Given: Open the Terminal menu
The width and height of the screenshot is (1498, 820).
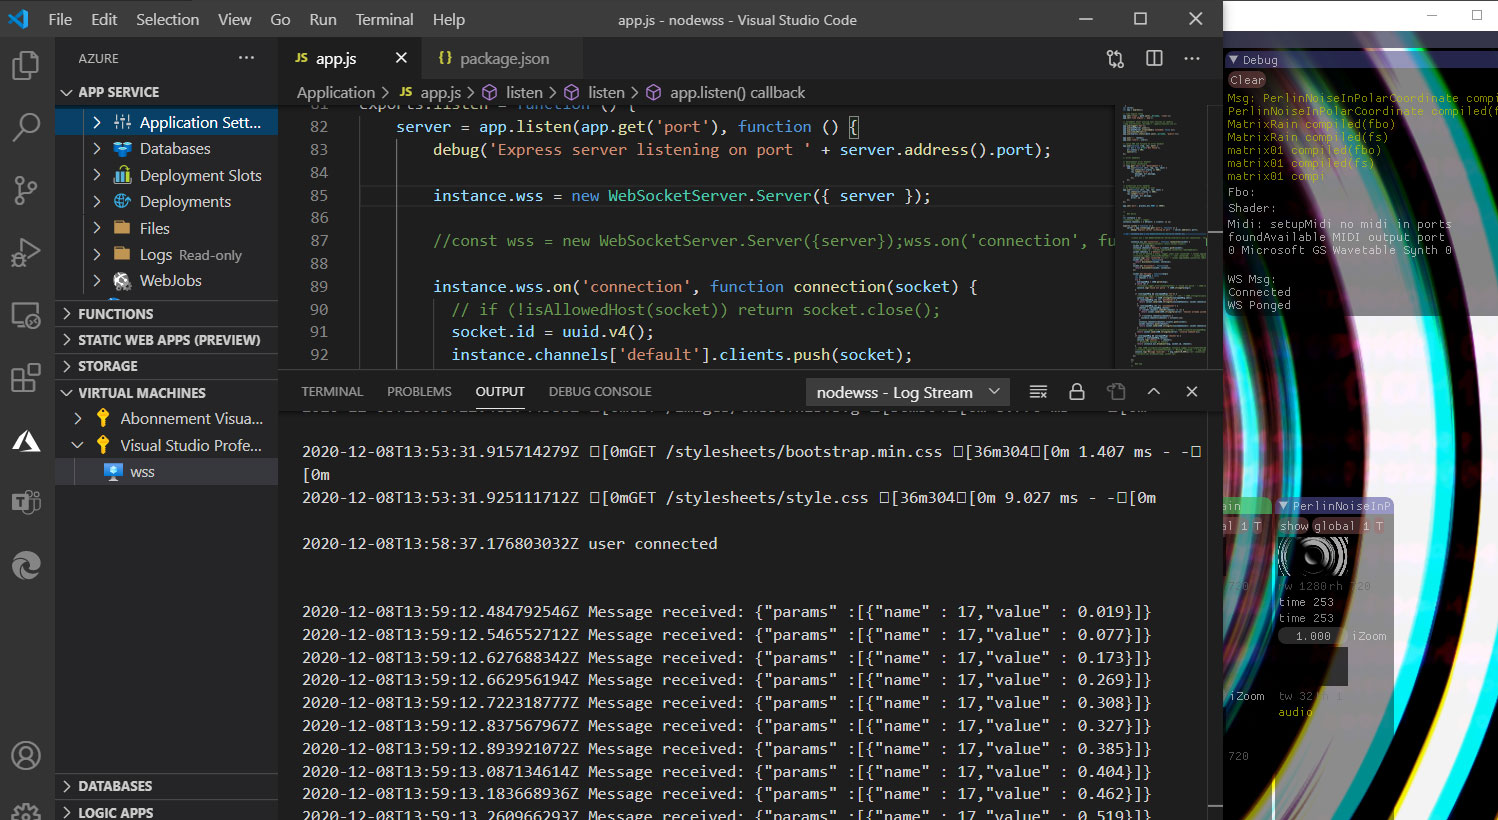Looking at the screenshot, I should 384,19.
